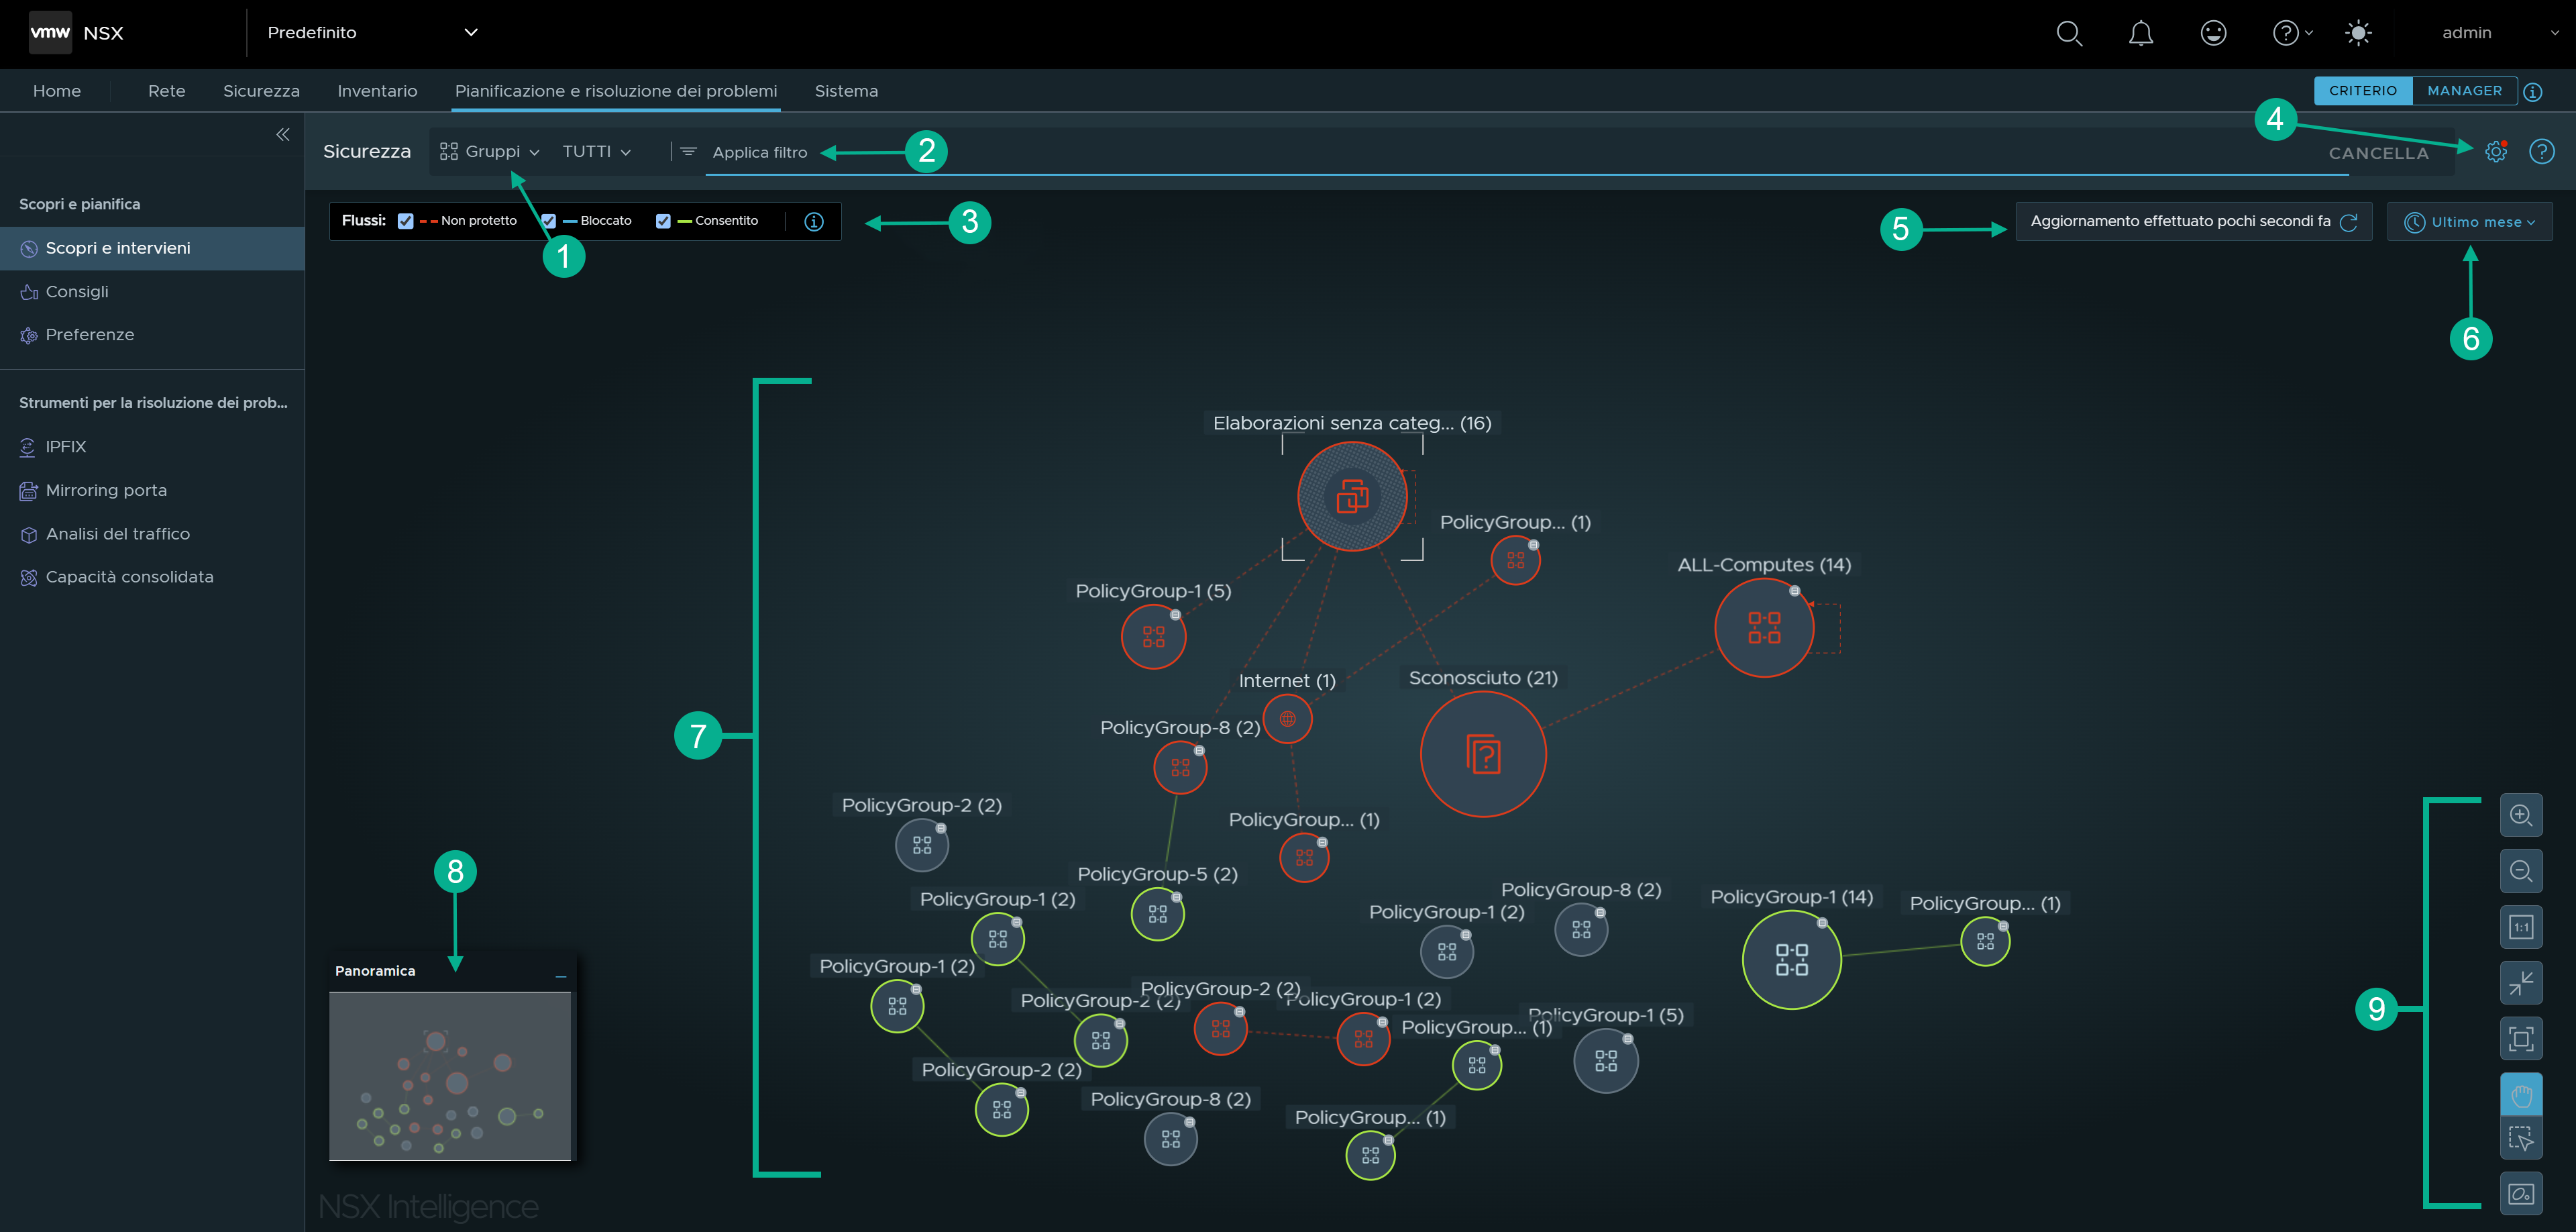
Task: Open the admin user dropdown
Action: (x=2500, y=33)
